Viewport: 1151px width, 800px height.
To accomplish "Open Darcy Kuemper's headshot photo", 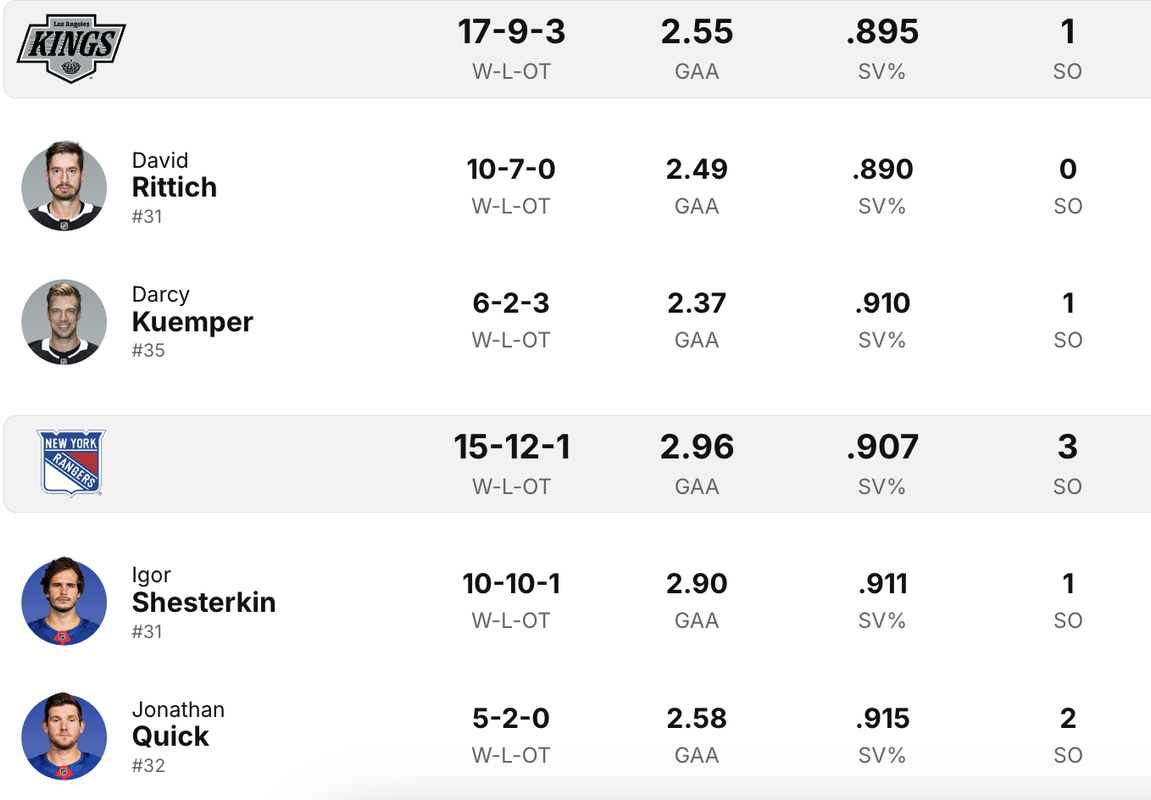I will [x=64, y=321].
